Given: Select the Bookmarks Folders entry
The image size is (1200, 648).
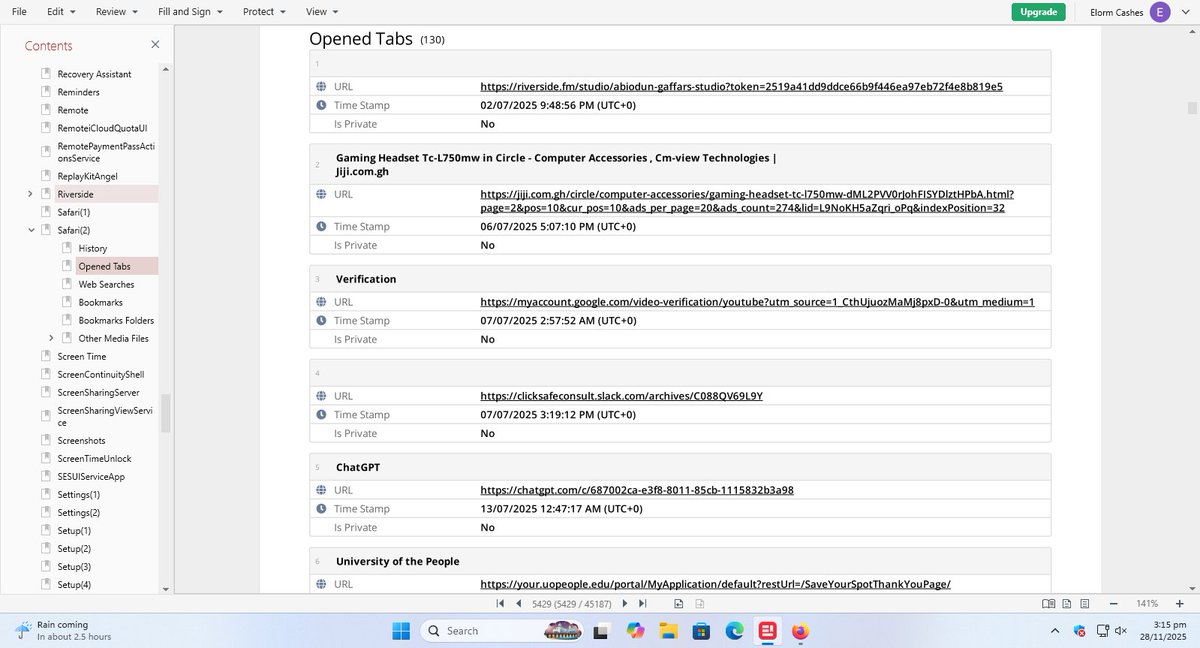Looking at the screenshot, I should coord(116,320).
